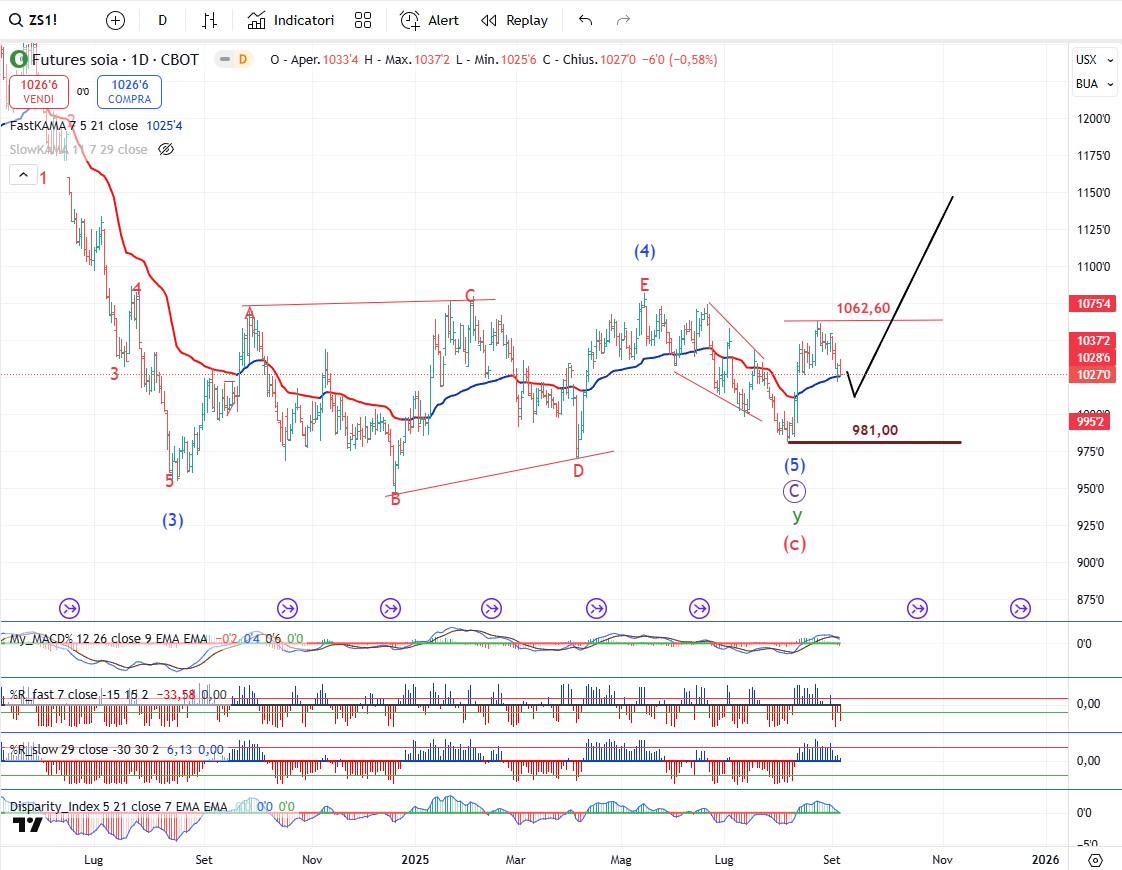Click the TradingView logo
The height and width of the screenshot is (870, 1122).
(x=28, y=825)
